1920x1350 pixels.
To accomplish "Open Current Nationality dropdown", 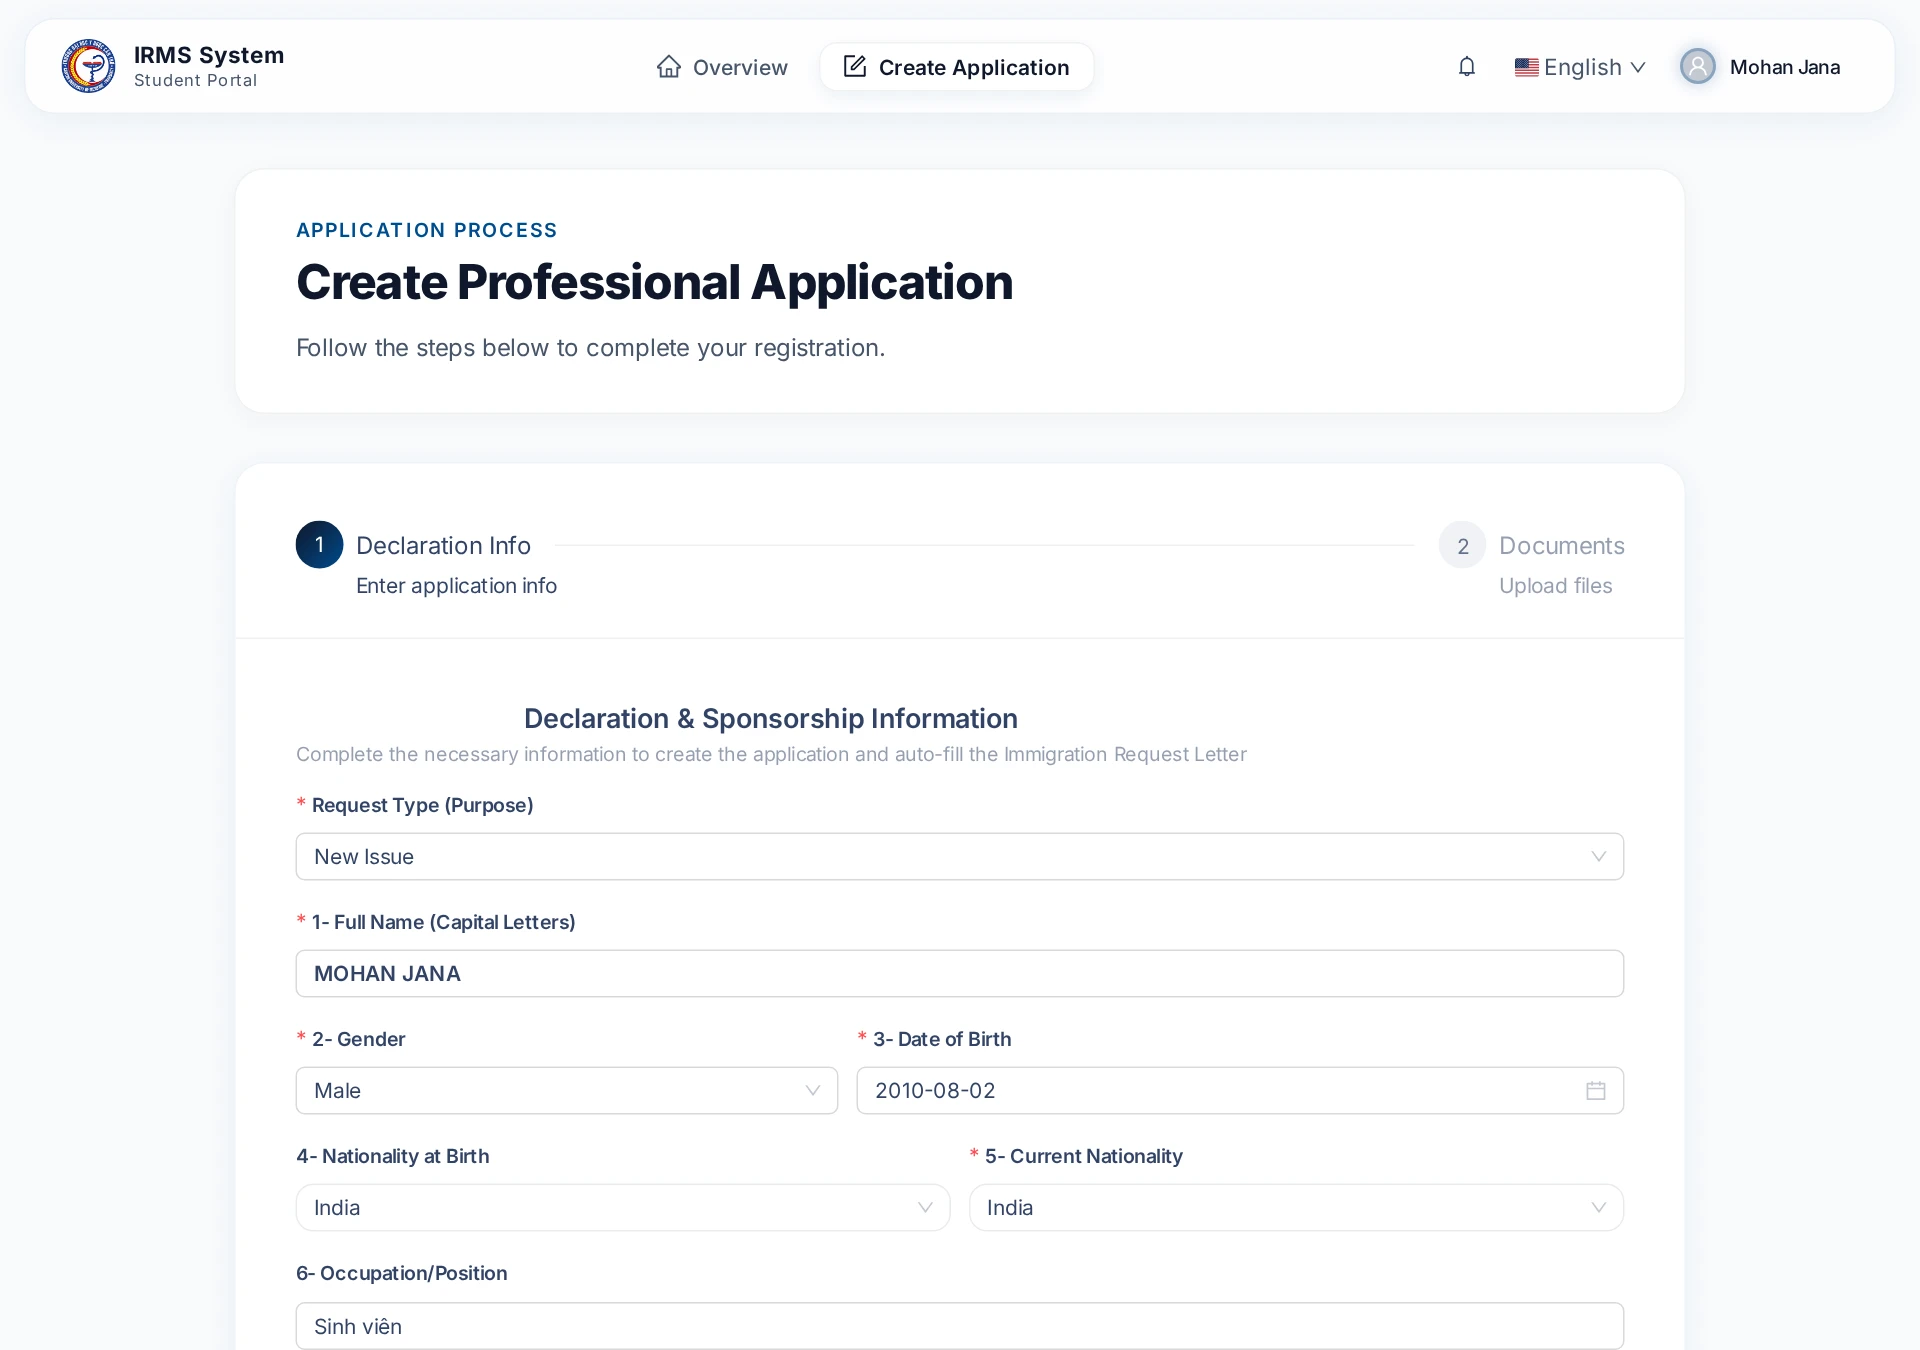I will (1296, 1208).
